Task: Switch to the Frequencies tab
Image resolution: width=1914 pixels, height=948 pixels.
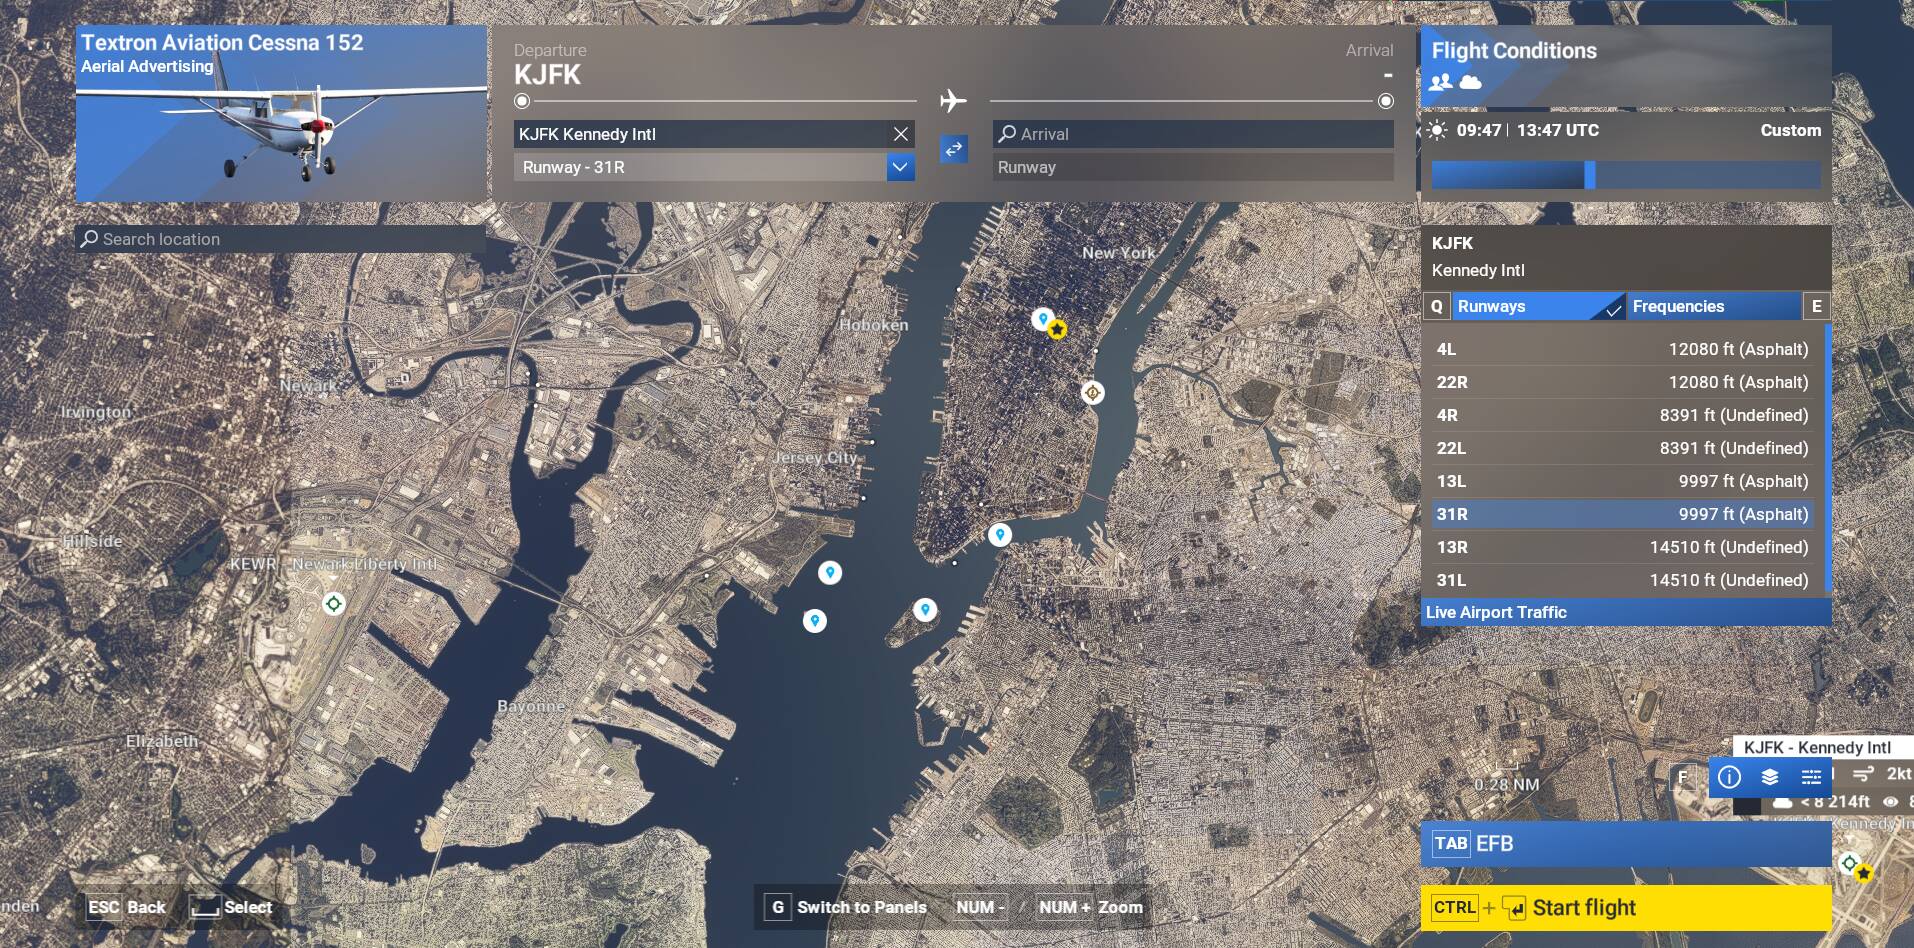Action: [x=1714, y=306]
